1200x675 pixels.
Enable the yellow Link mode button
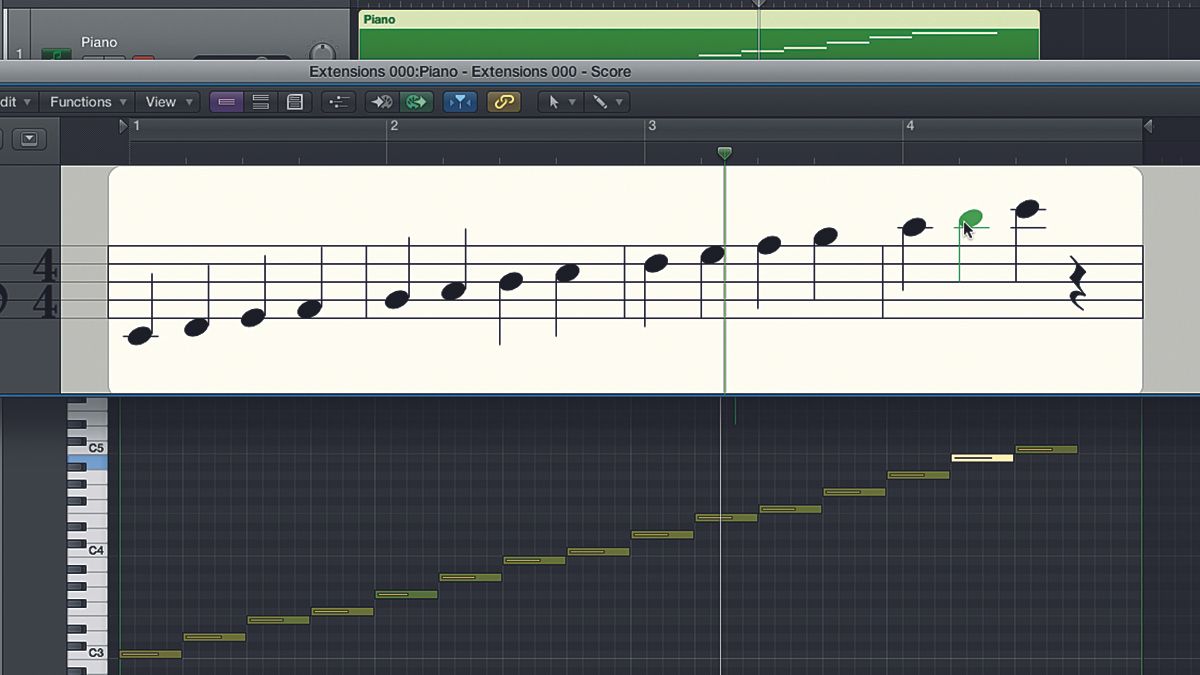pos(504,101)
